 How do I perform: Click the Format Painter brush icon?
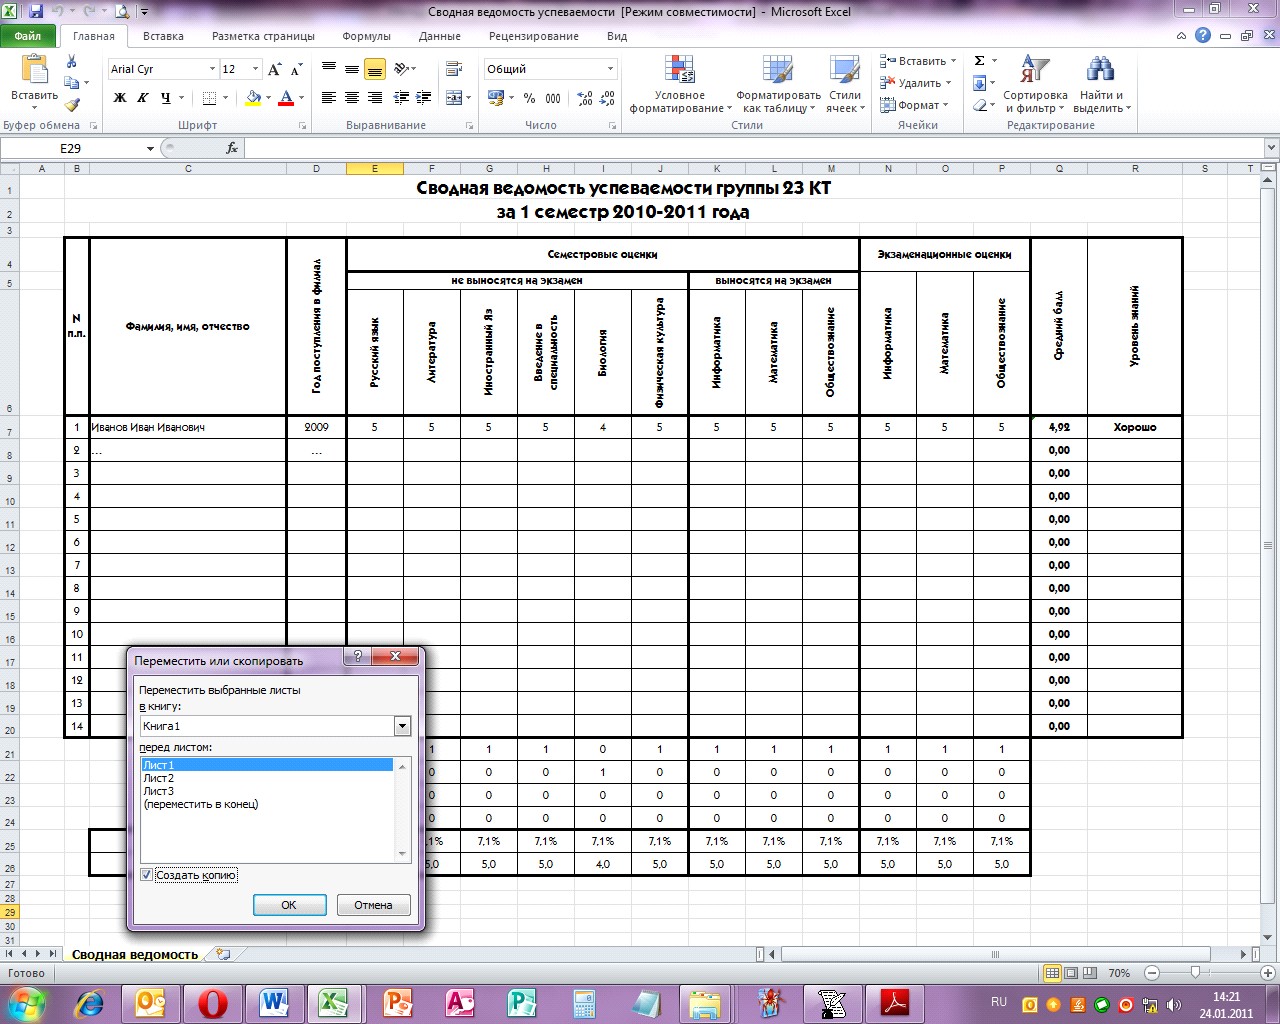pyautogui.click(x=72, y=104)
